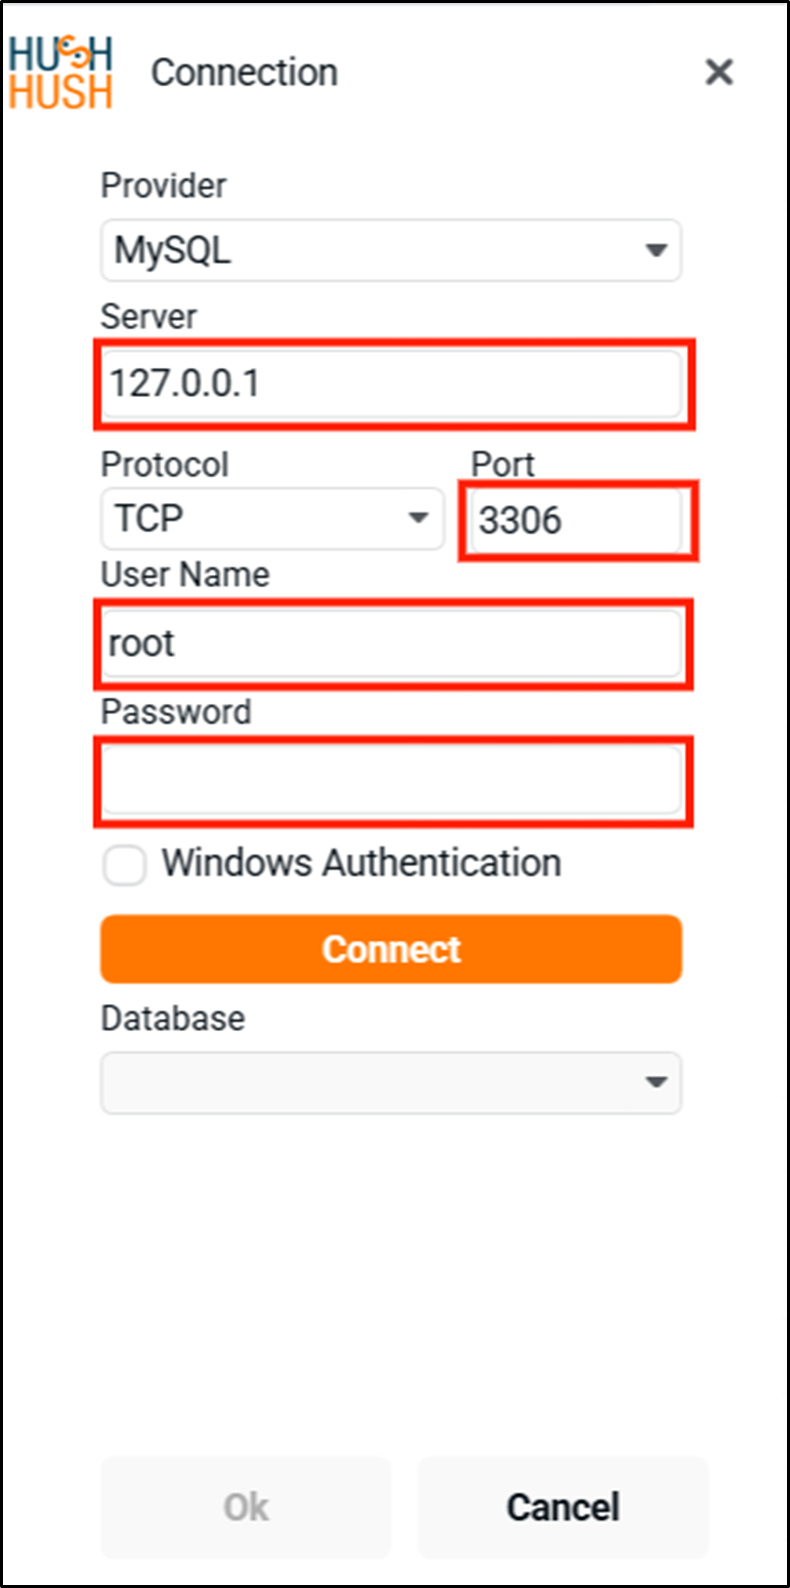Focus the empty Password field
Viewport: 790px width, 1588px height.
click(391, 782)
